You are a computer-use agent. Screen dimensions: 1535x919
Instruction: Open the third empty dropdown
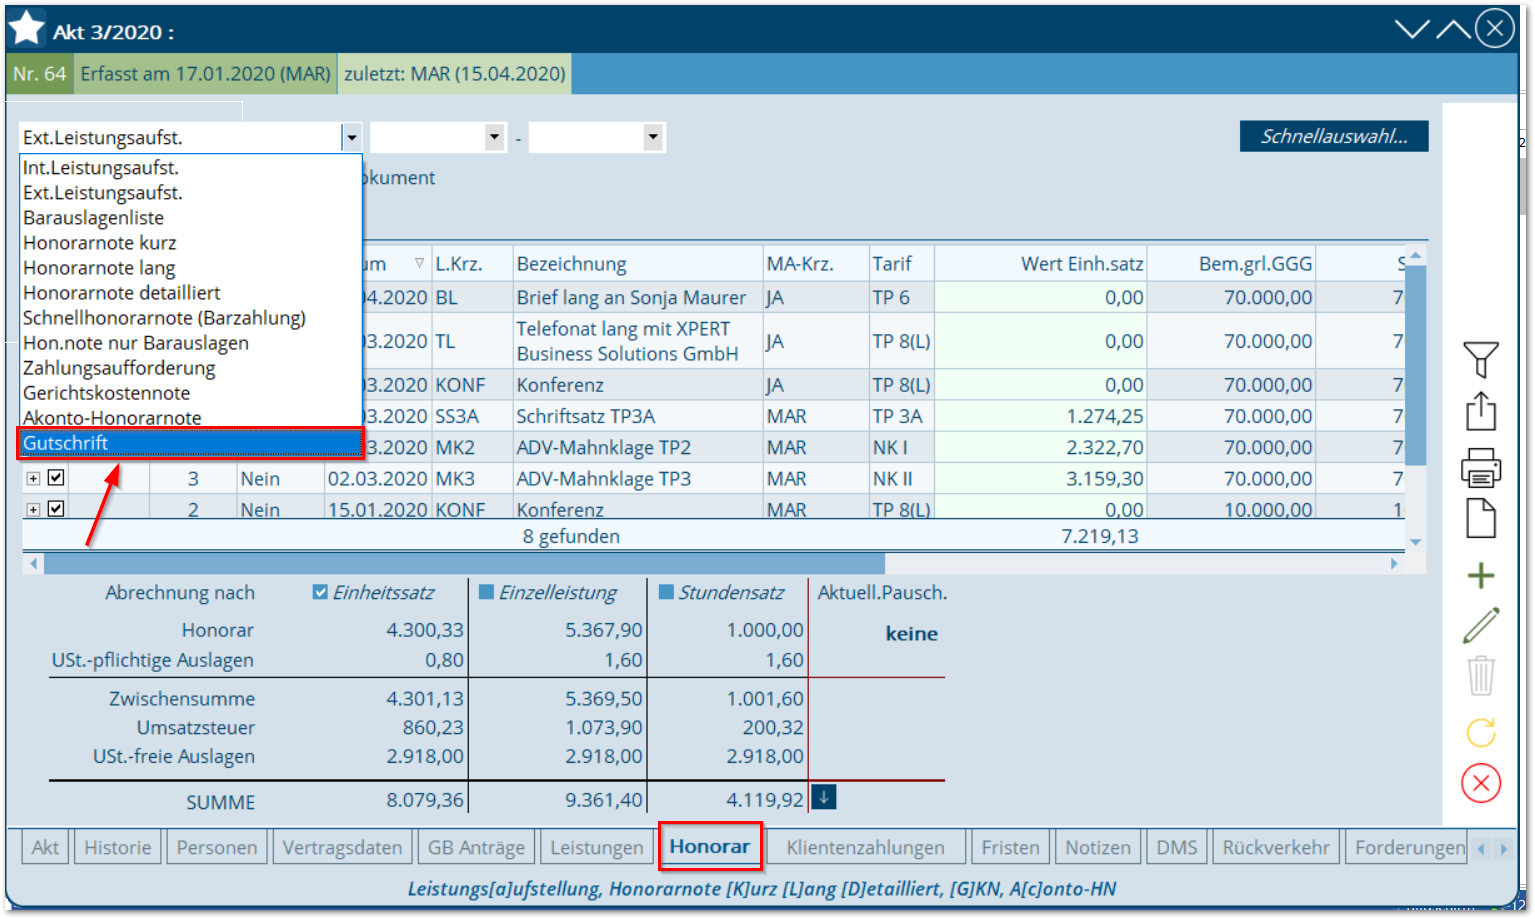[x=653, y=137]
